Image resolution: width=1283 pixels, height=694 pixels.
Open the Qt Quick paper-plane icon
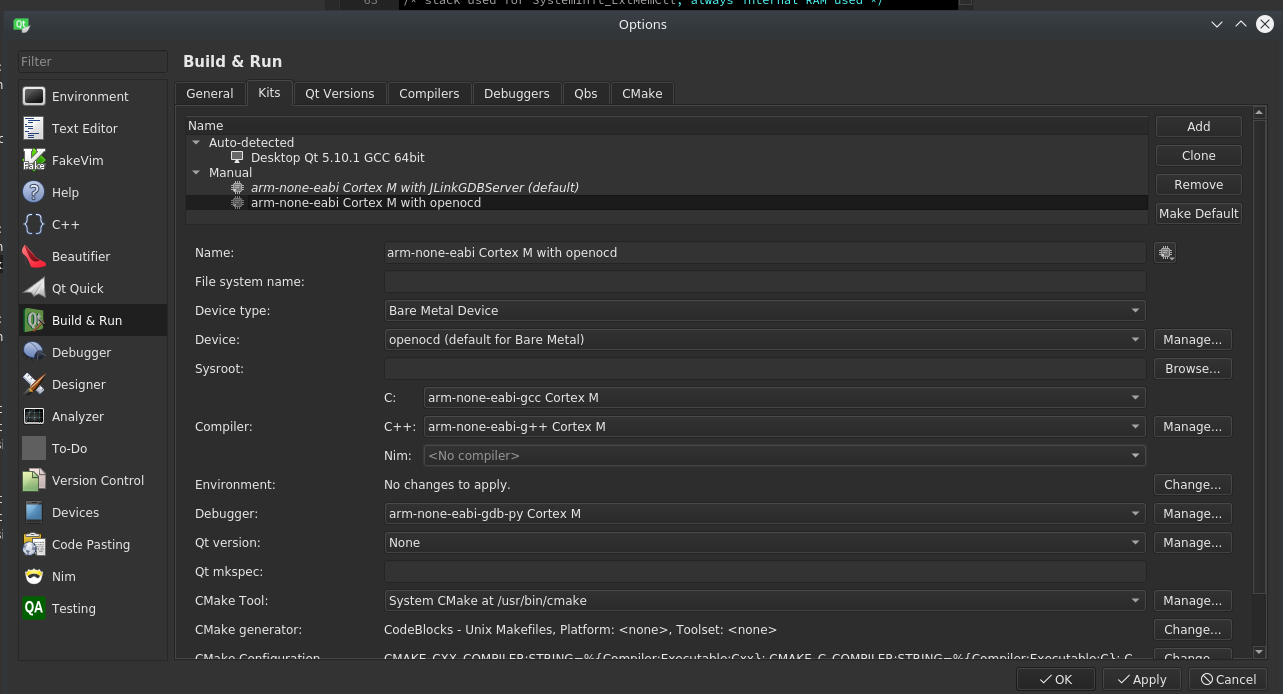click(x=34, y=288)
